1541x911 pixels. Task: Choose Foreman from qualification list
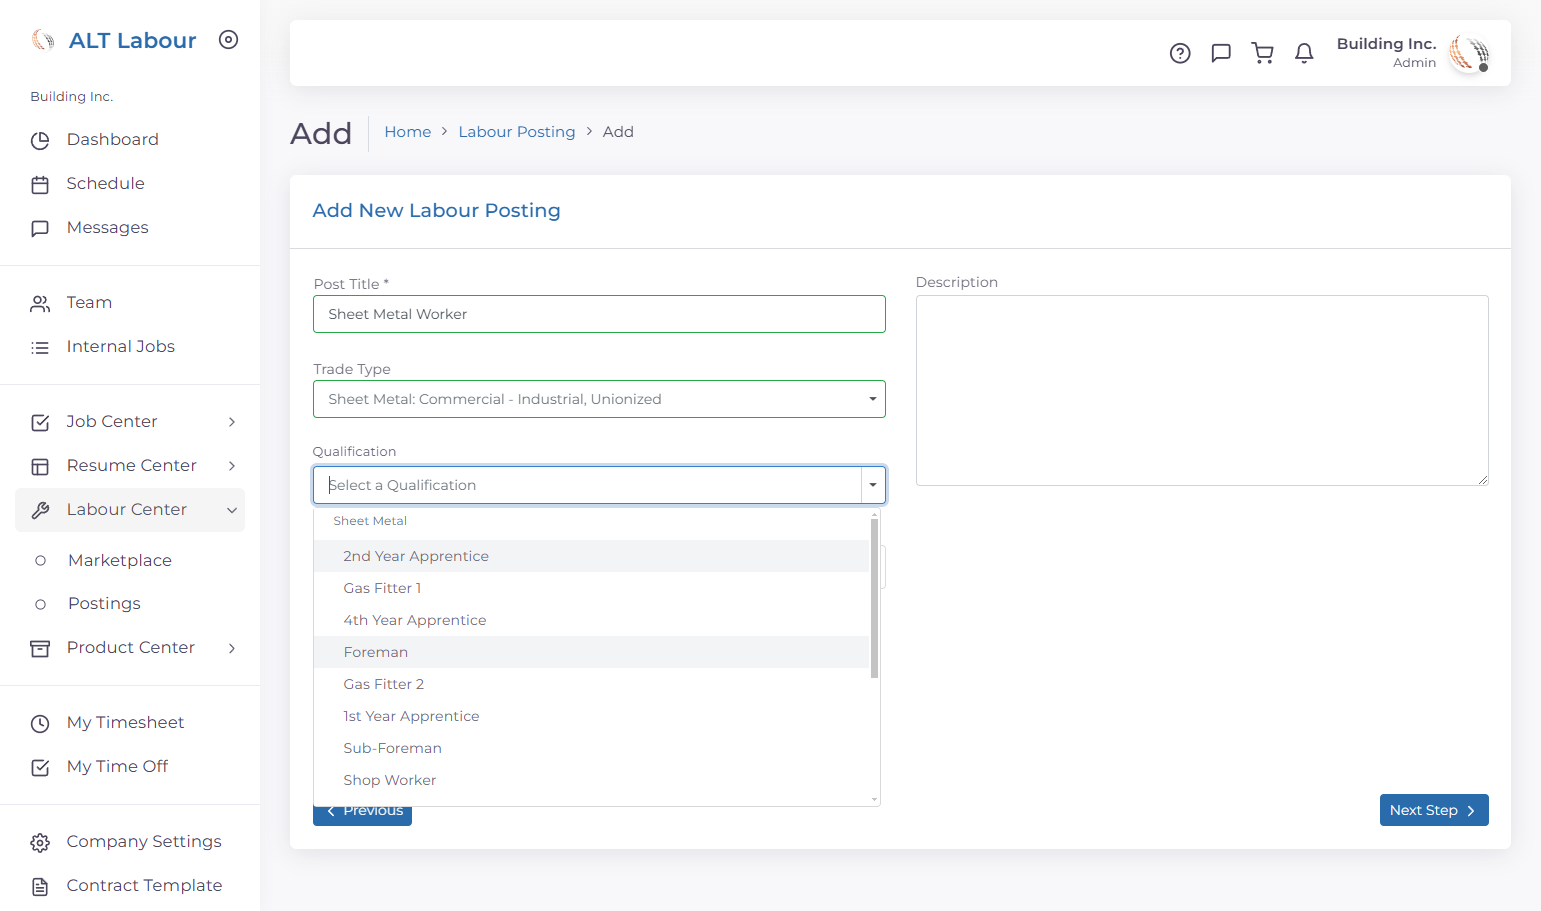click(591, 652)
